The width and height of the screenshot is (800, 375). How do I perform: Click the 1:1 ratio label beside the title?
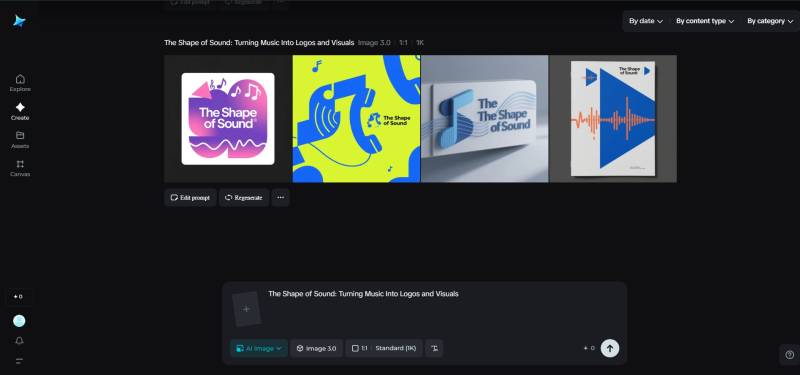tap(403, 43)
